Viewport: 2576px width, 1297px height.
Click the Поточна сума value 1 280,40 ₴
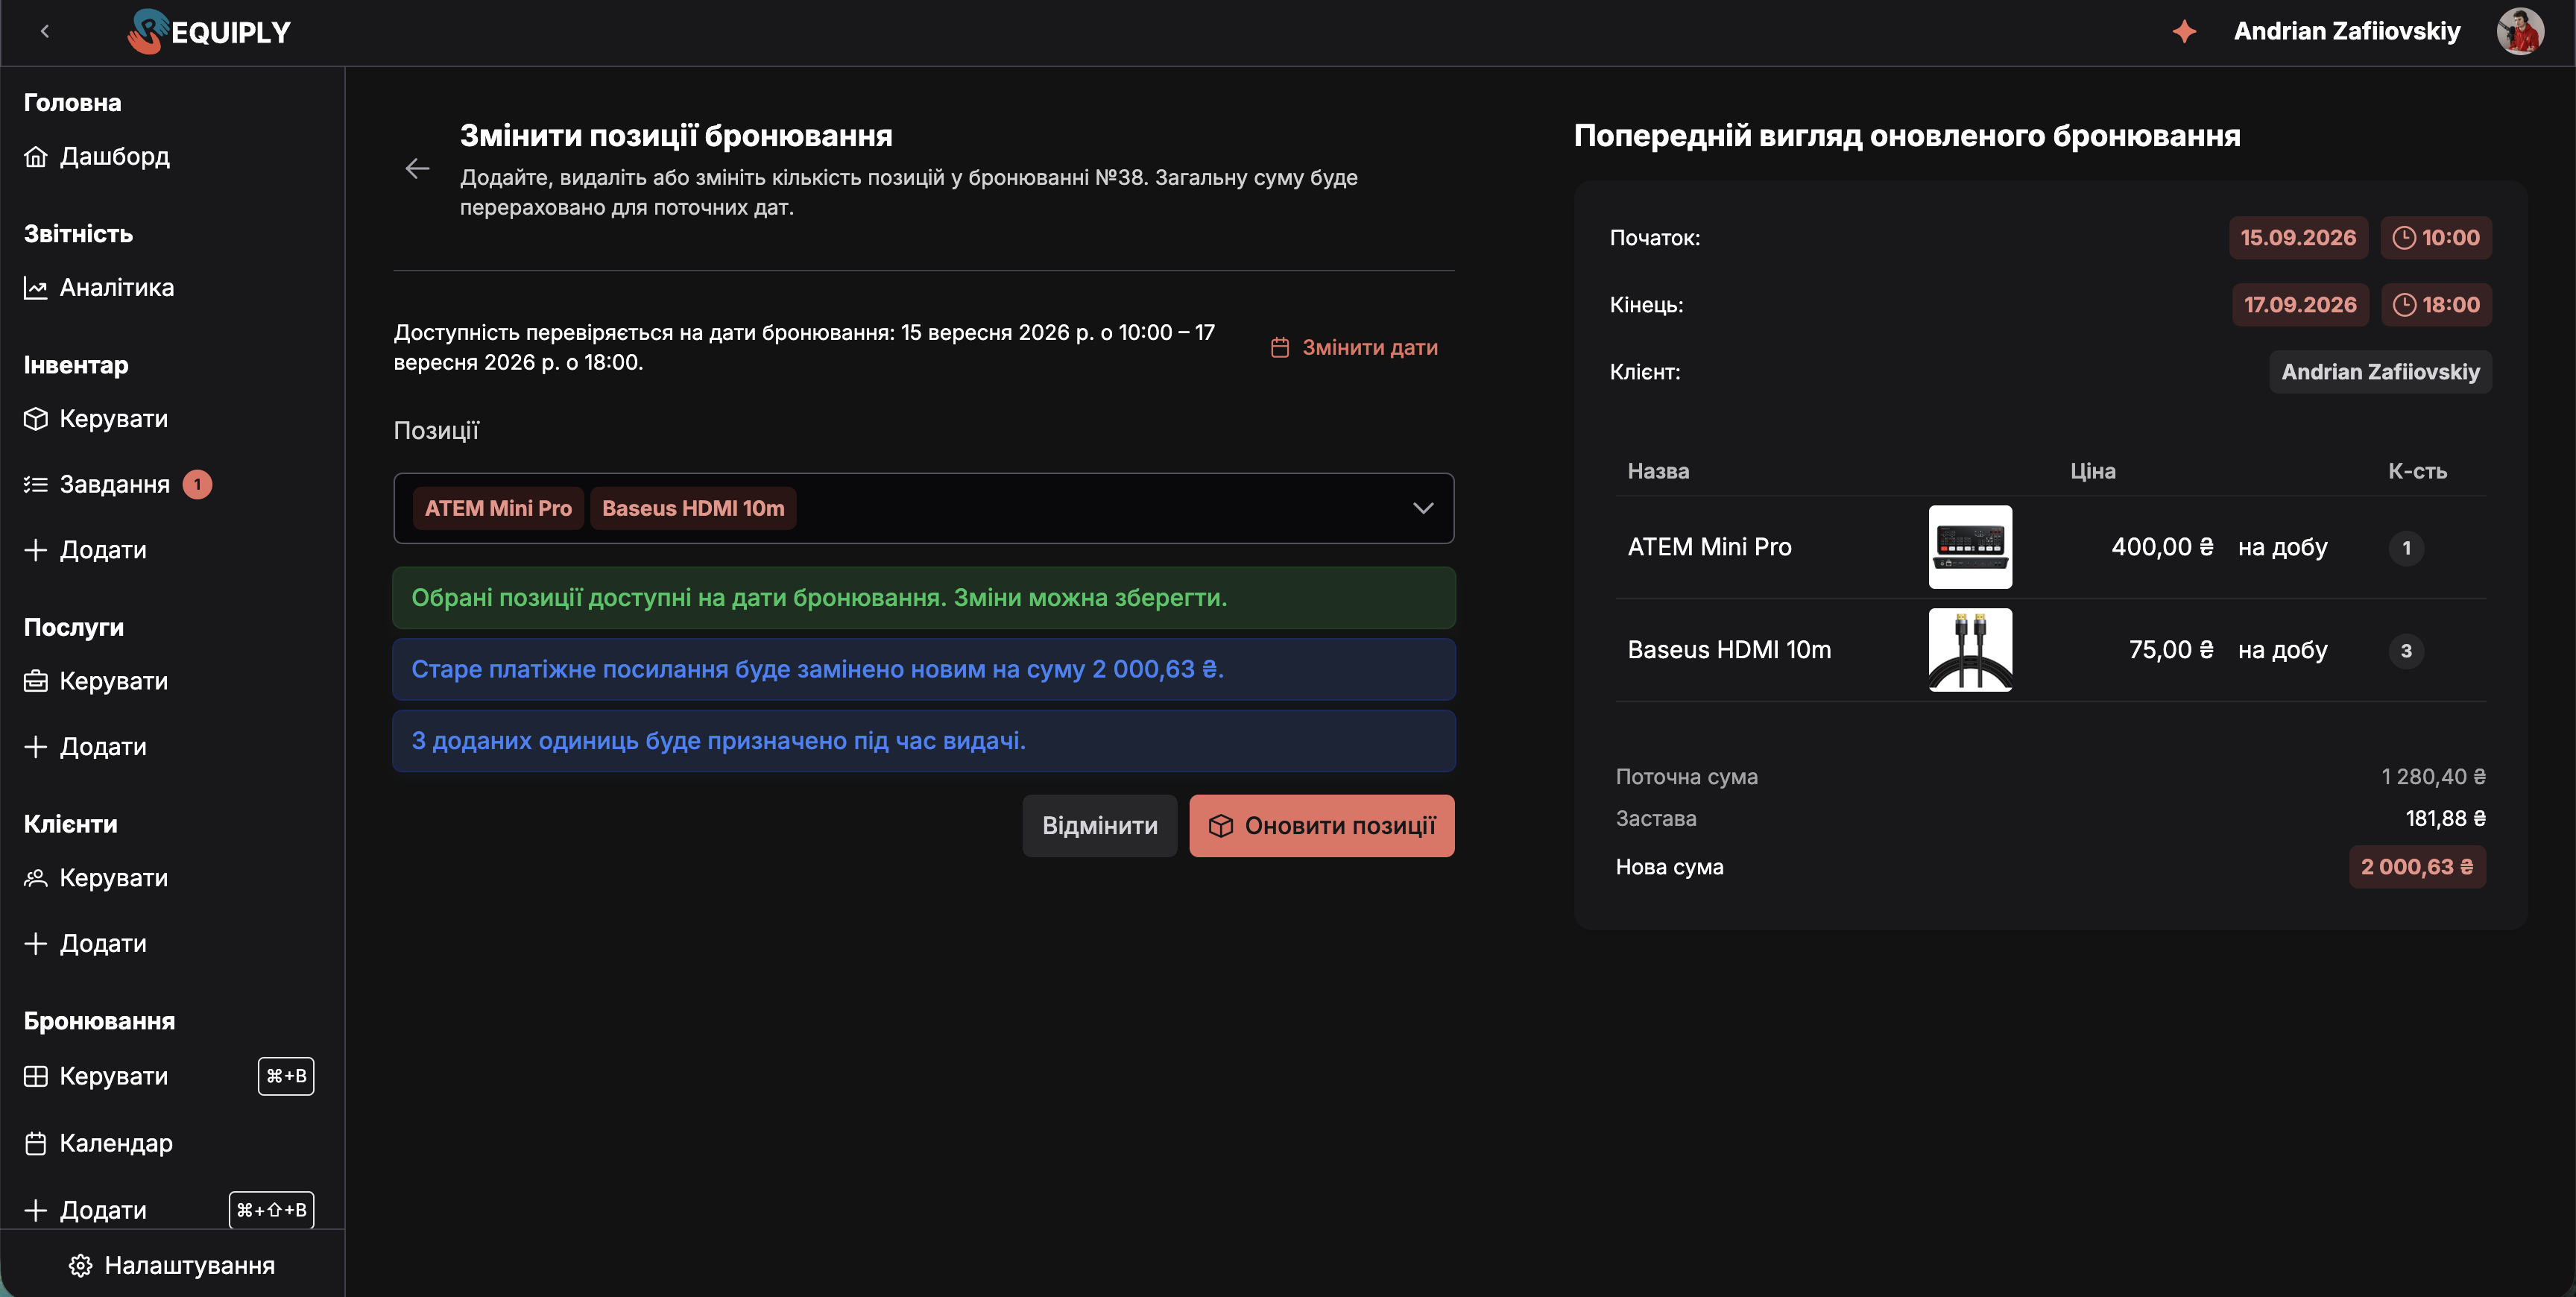click(2433, 777)
